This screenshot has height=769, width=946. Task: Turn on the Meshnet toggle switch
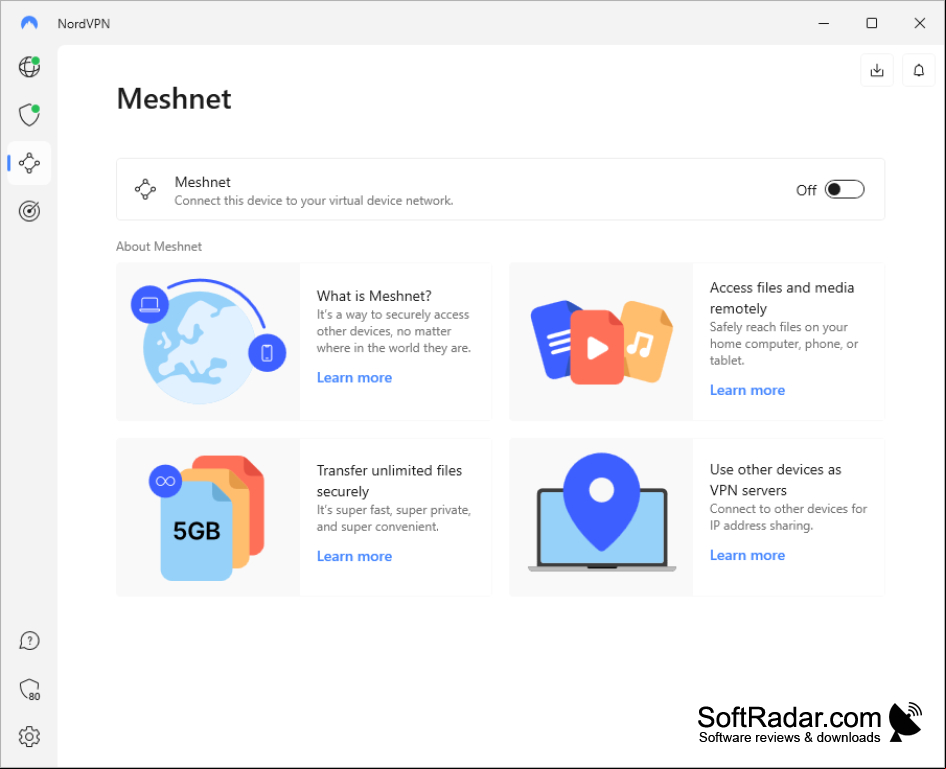[x=844, y=189]
